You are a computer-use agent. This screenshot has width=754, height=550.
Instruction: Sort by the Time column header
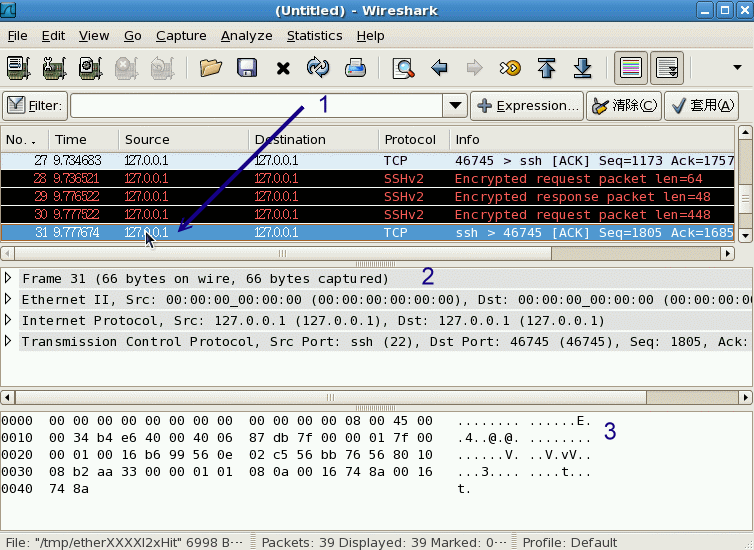point(83,140)
